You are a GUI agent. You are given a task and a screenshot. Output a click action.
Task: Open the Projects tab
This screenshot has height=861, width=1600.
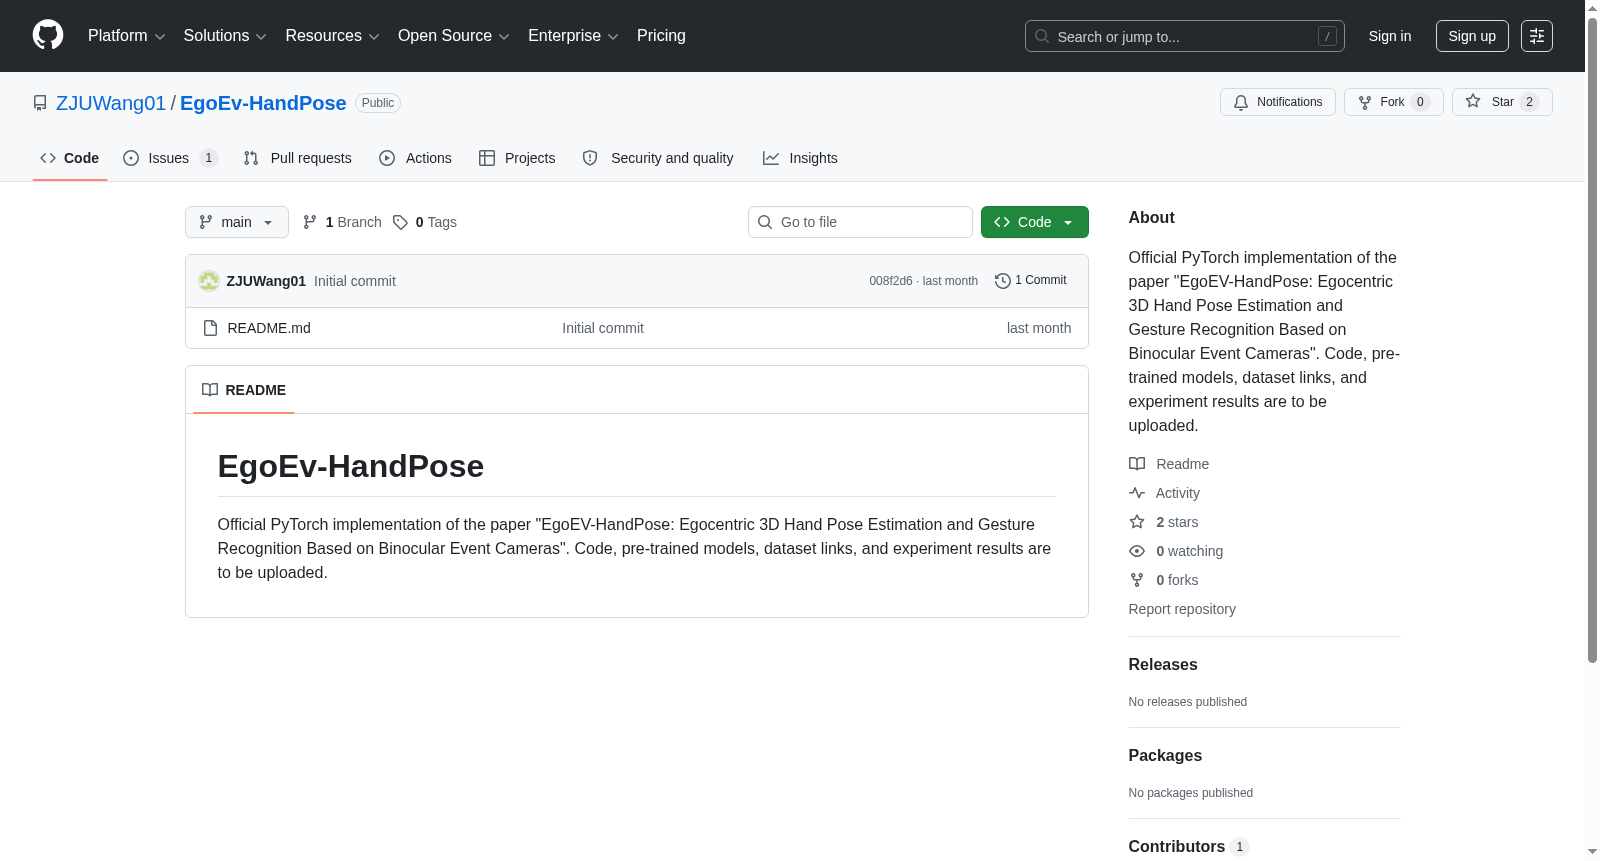[x=517, y=158]
